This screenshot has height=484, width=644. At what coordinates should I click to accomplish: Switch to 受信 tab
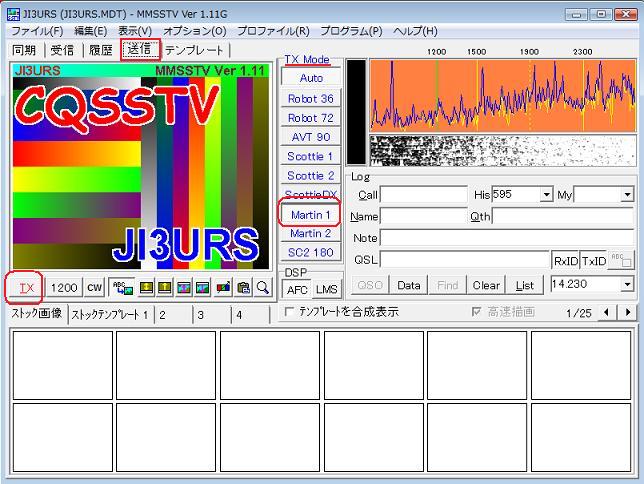[62, 50]
